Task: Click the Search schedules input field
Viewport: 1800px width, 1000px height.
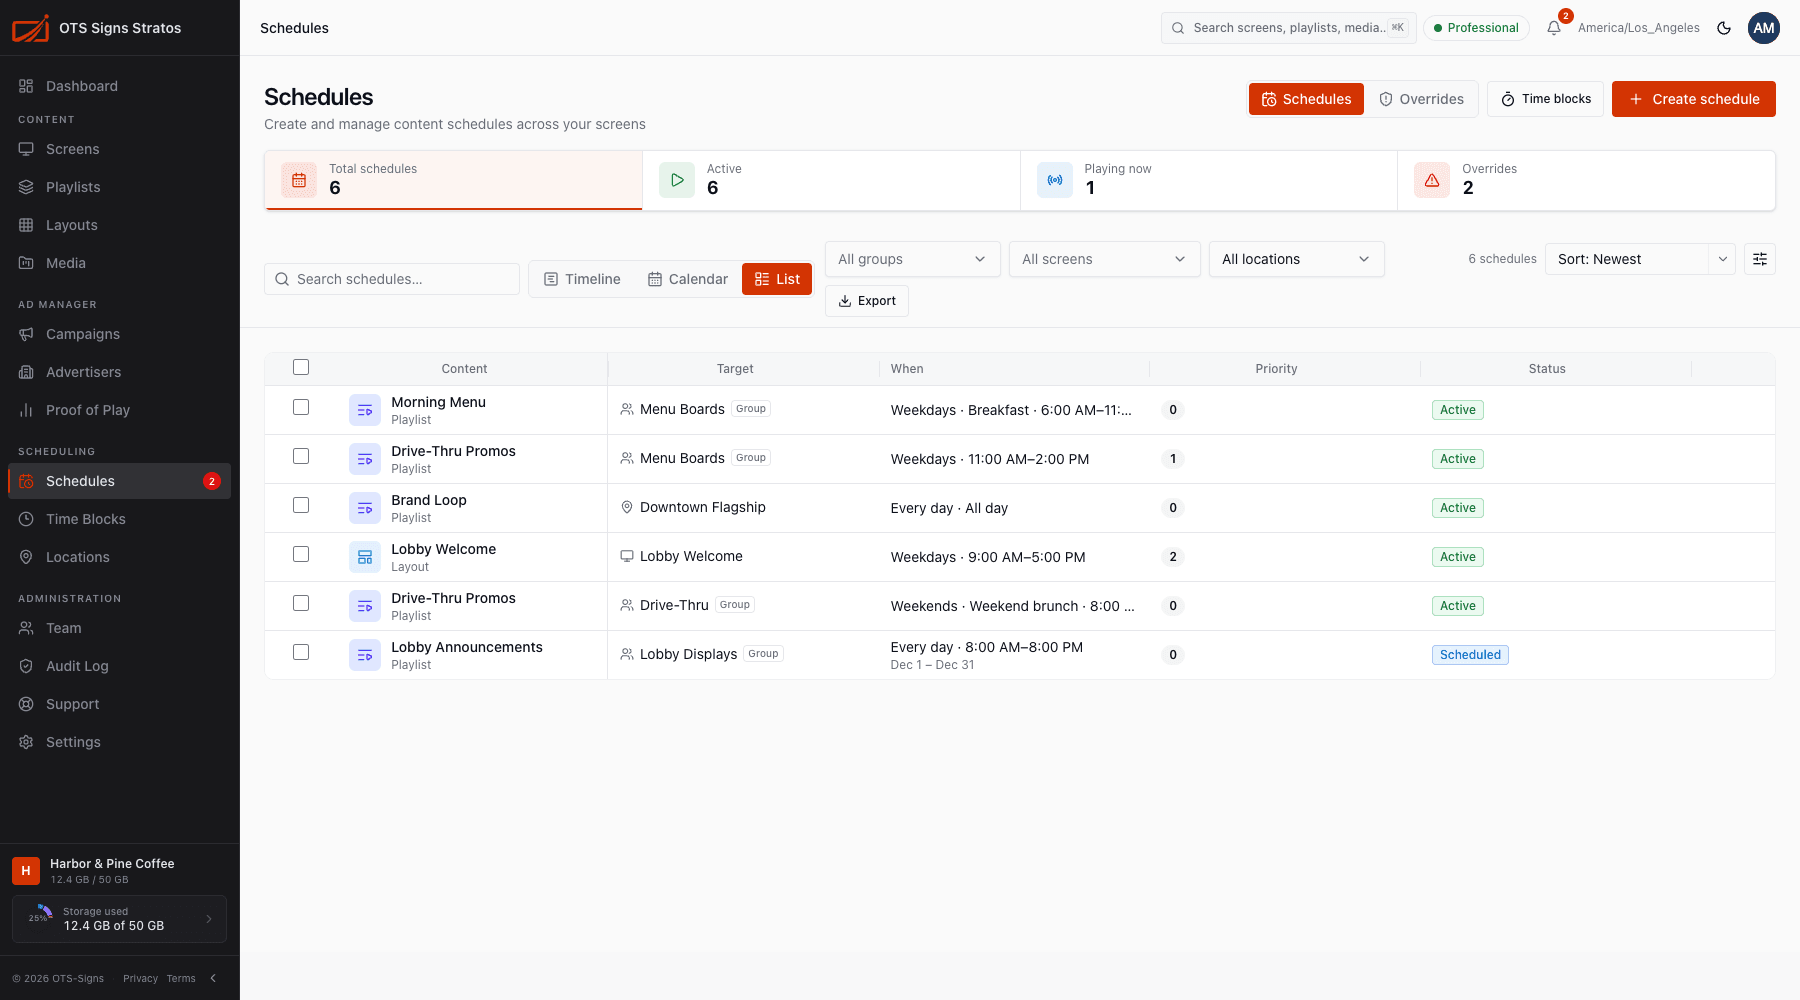Action: pos(392,279)
